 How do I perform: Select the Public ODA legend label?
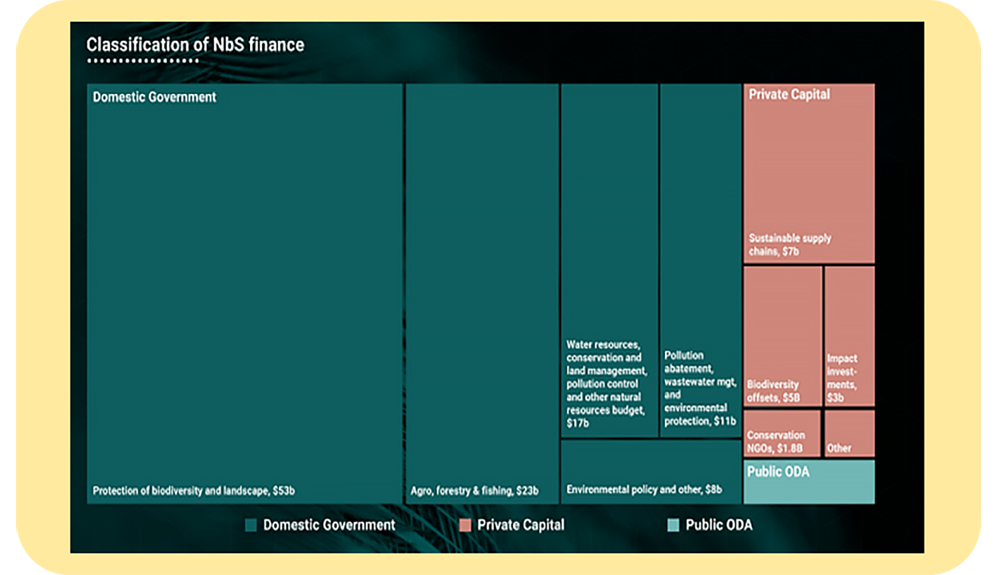point(719,525)
